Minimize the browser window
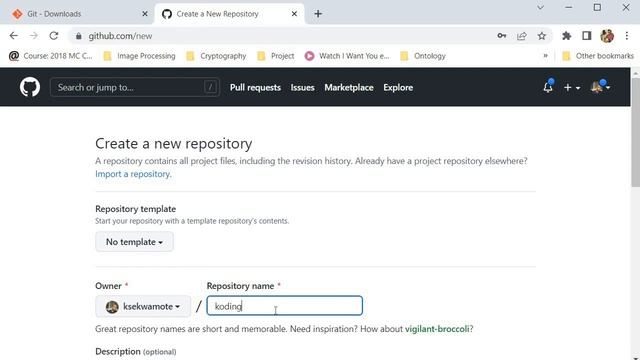 coord(569,7)
